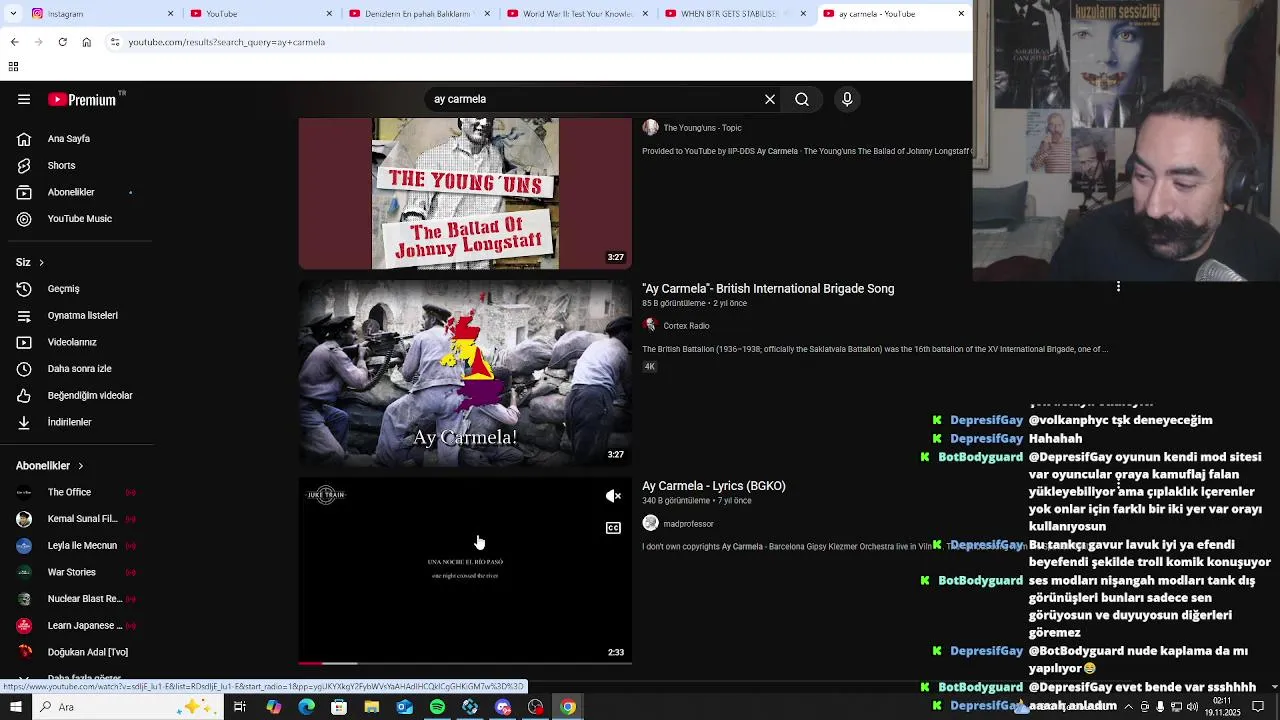Image resolution: width=1280 pixels, height=720 pixels.
Task: Click the magnifier search button
Action: [x=802, y=99]
